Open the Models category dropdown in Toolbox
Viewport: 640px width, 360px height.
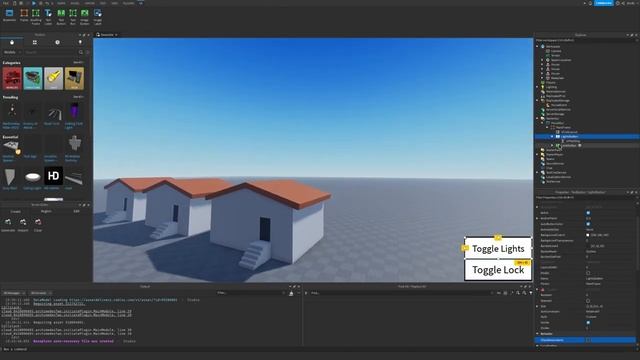[x=12, y=52]
